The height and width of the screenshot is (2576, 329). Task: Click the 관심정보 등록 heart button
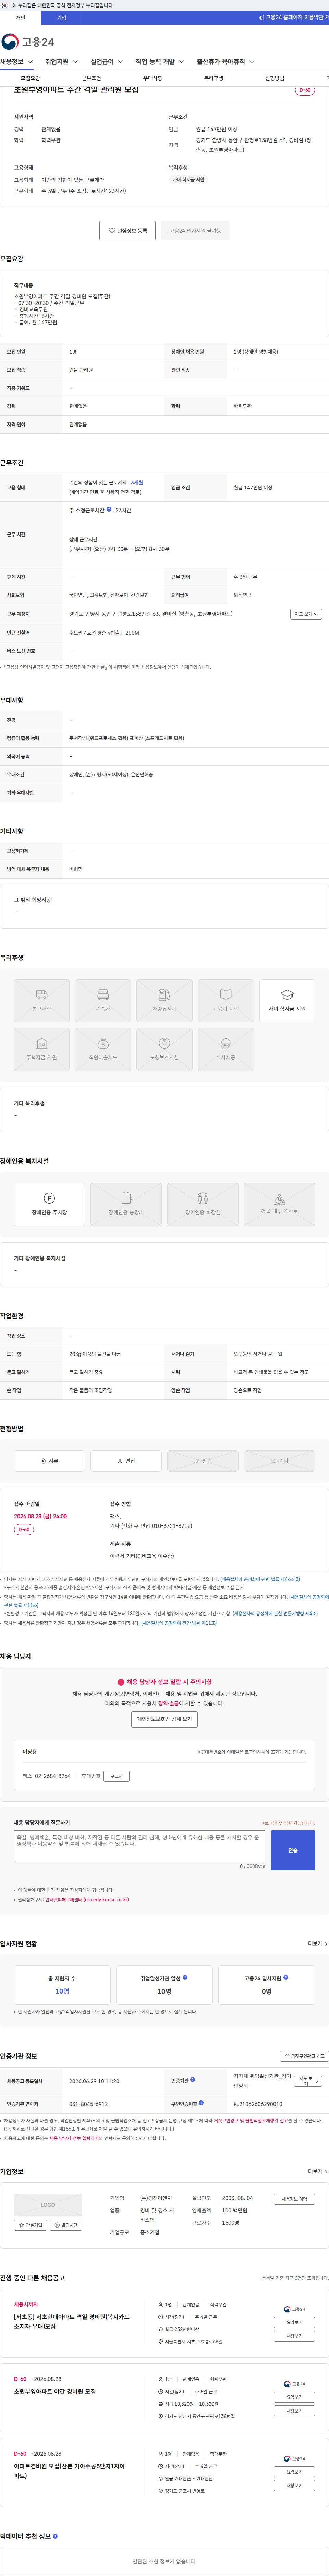[128, 231]
